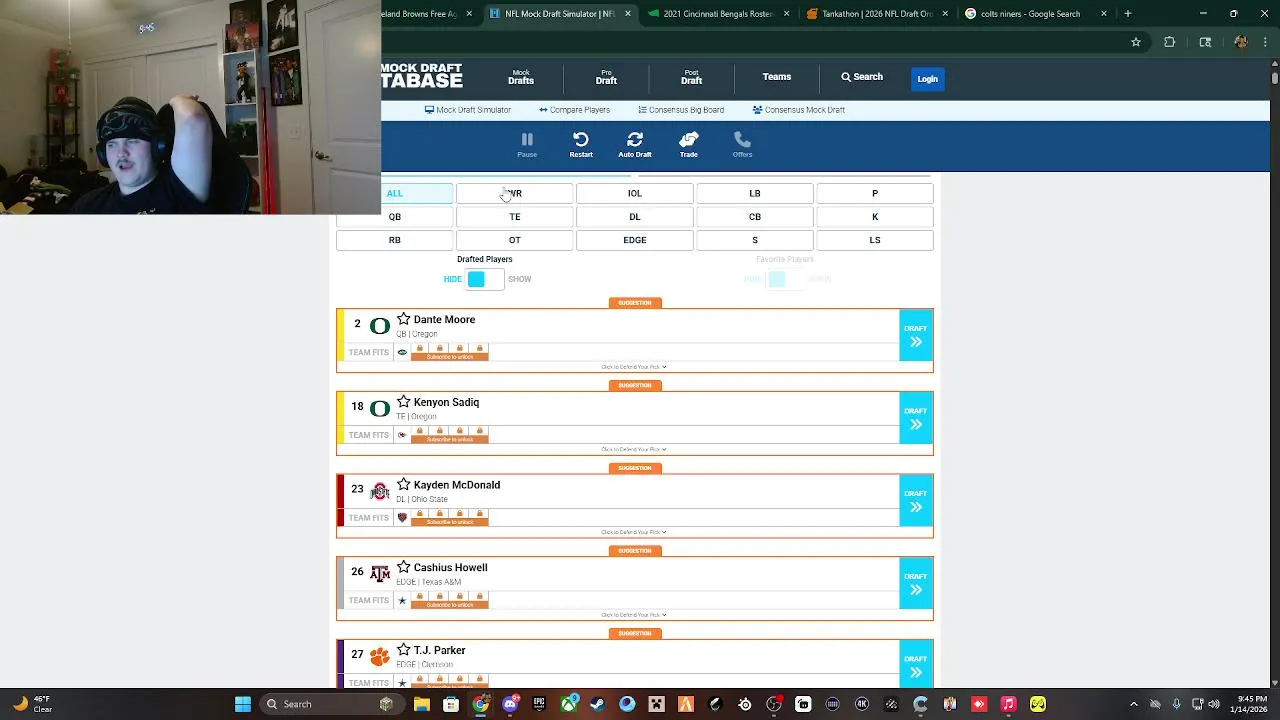Filter players by LB
The height and width of the screenshot is (720, 1280).
(x=755, y=193)
